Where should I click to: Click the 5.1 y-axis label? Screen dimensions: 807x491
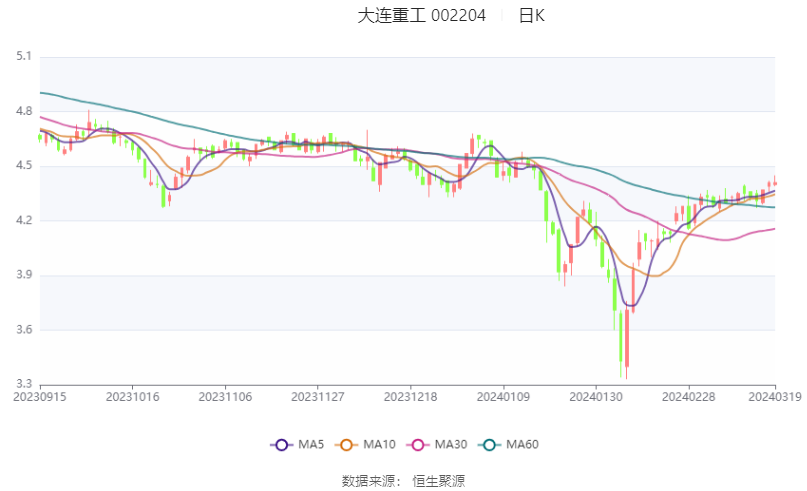coord(24,56)
